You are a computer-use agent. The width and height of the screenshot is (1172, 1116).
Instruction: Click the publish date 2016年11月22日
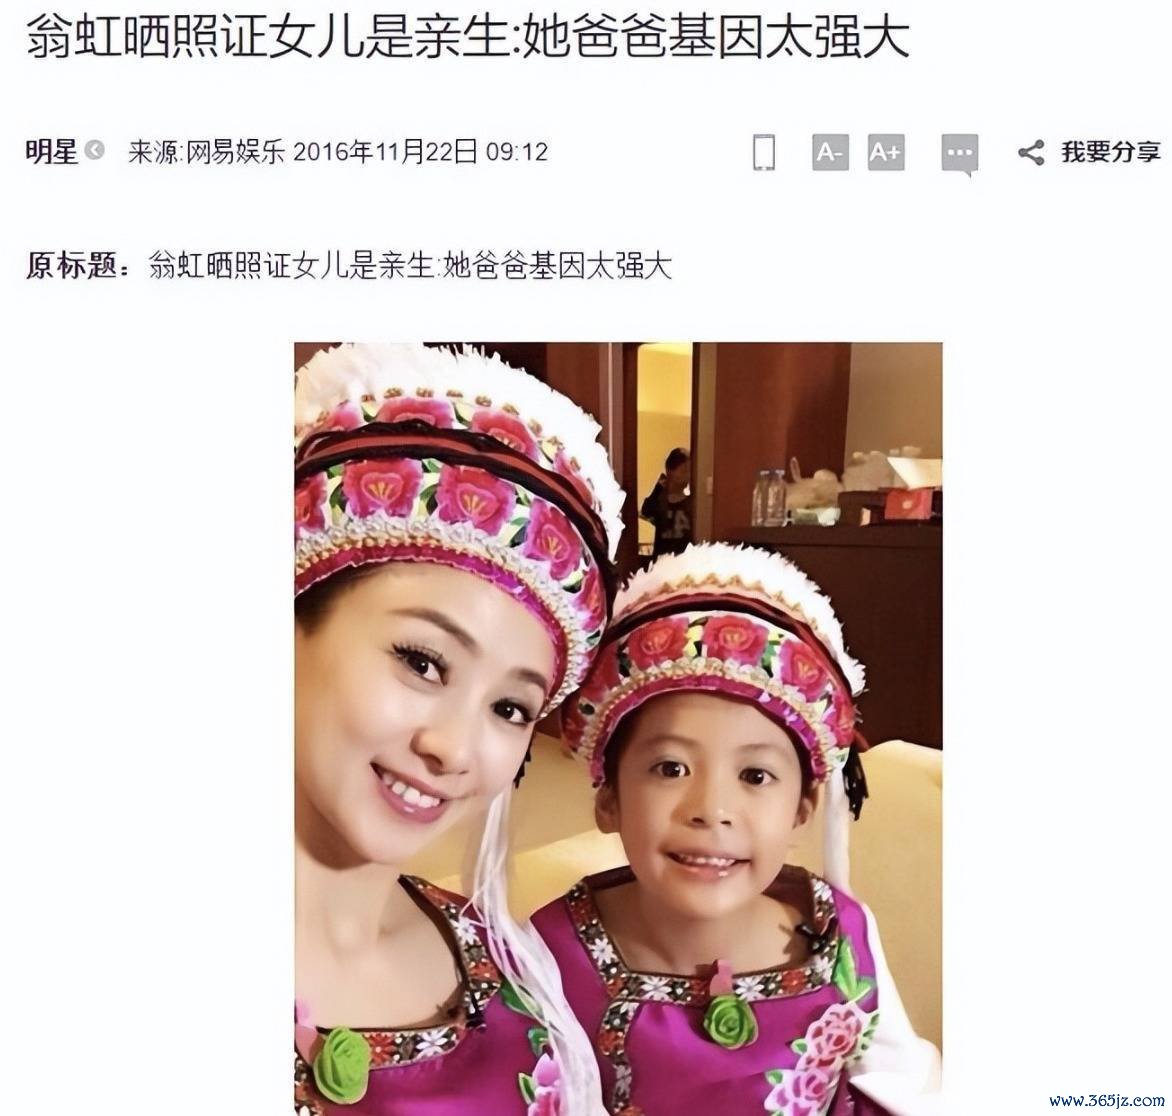coord(385,152)
